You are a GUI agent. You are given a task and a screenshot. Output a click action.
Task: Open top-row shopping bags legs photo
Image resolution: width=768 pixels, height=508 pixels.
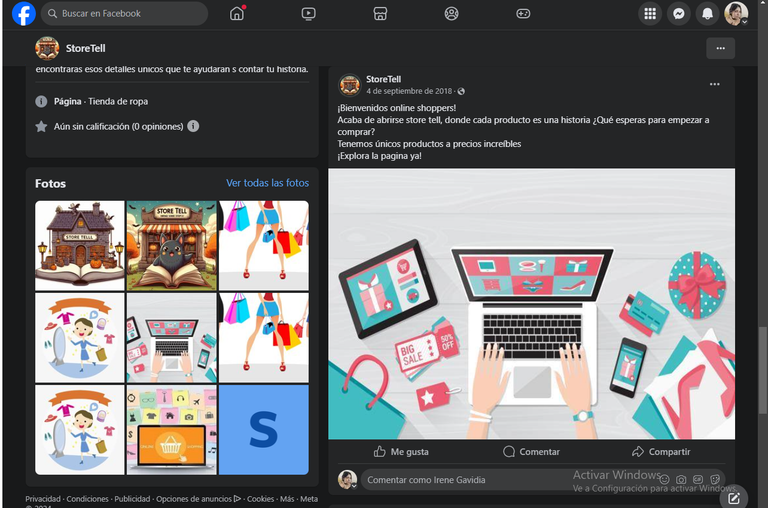pyautogui.click(x=264, y=245)
